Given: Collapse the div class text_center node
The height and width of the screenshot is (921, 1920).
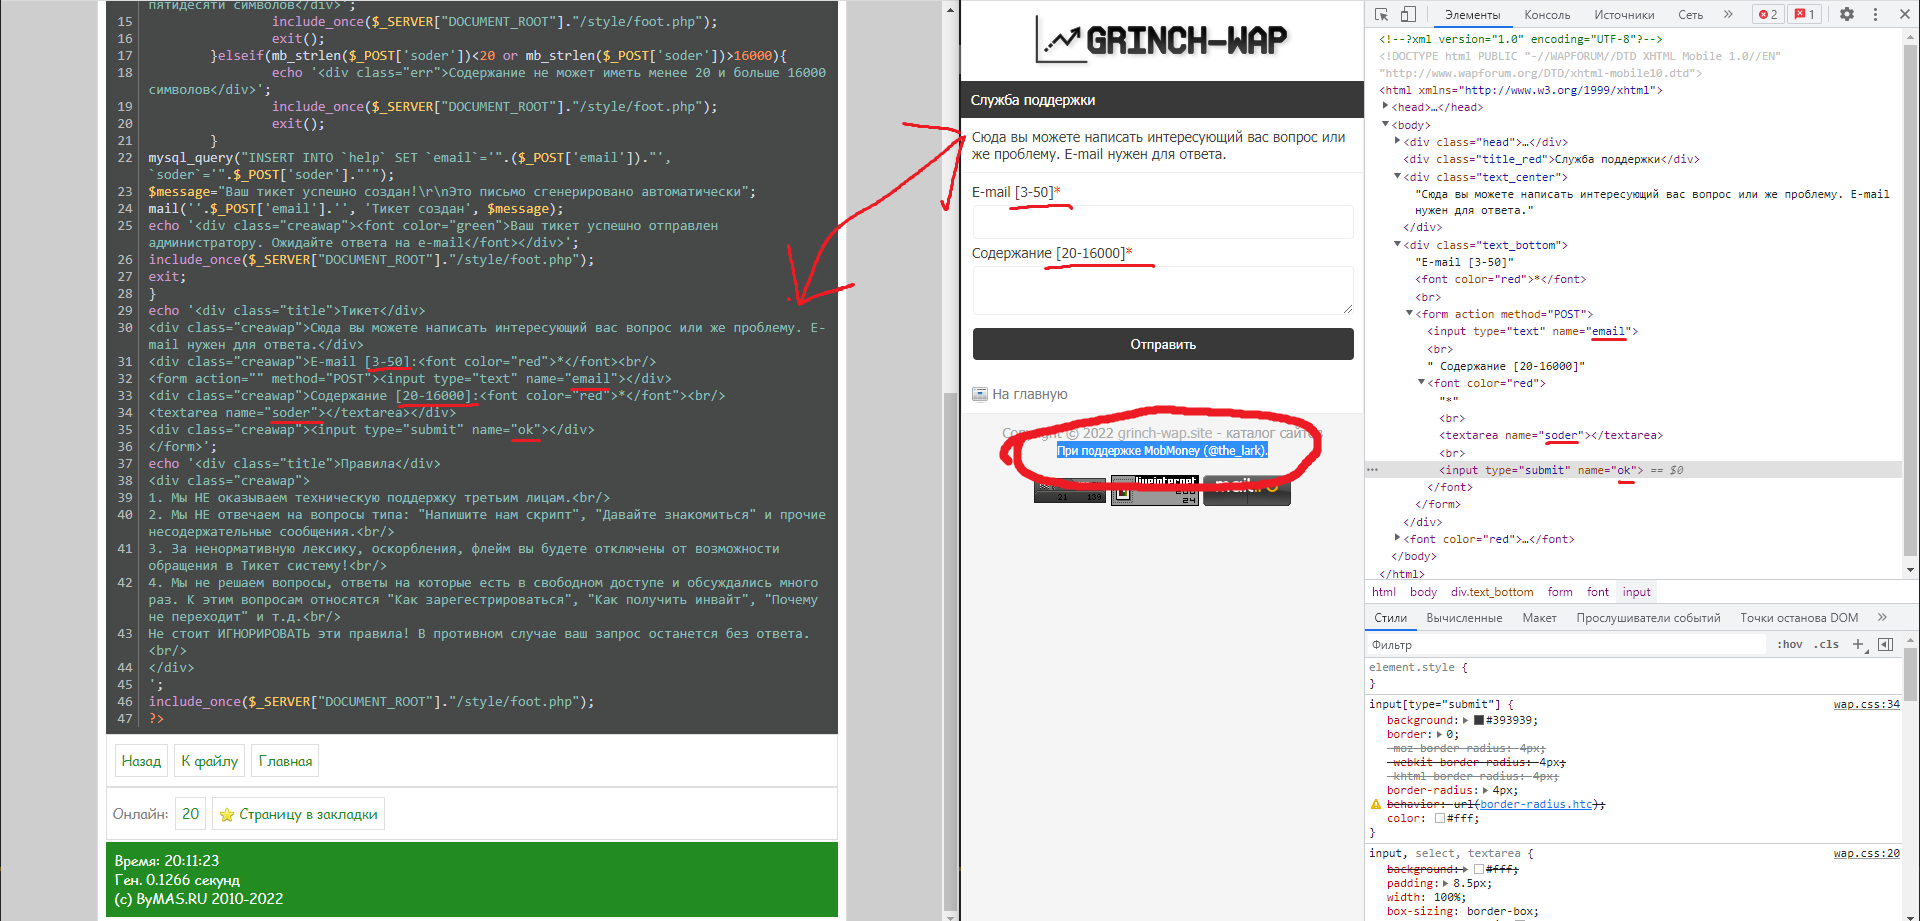Looking at the screenshot, I should (1398, 177).
